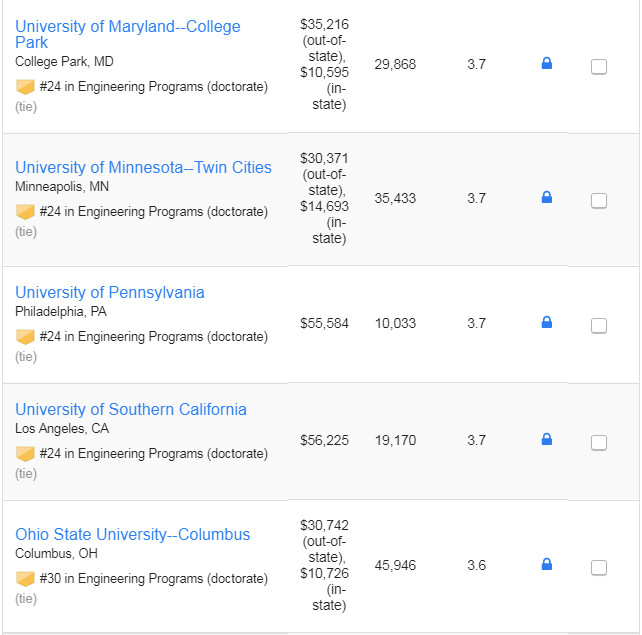The width and height of the screenshot is (642, 635).
Task: Click the ranking badge icon for Southern California
Action: (25, 454)
